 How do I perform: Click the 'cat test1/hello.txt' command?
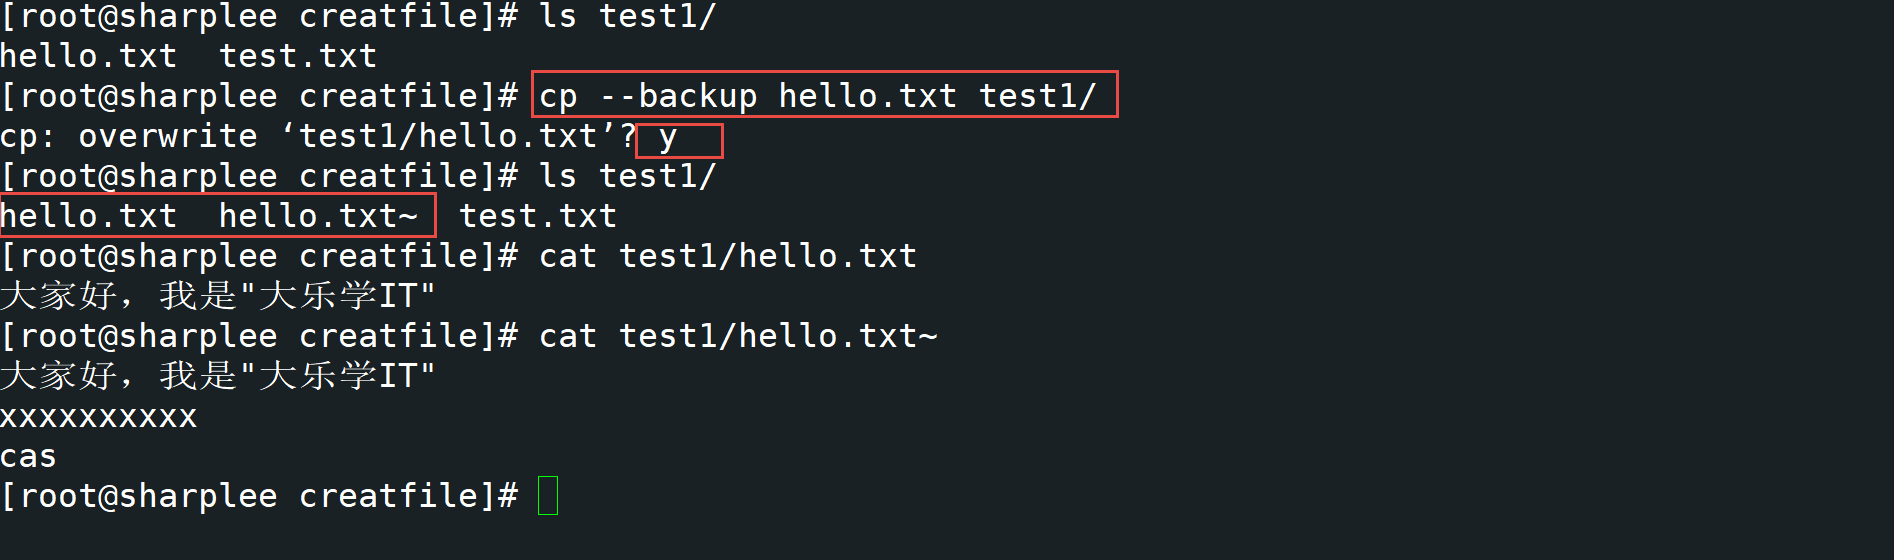tap(728, 256)
